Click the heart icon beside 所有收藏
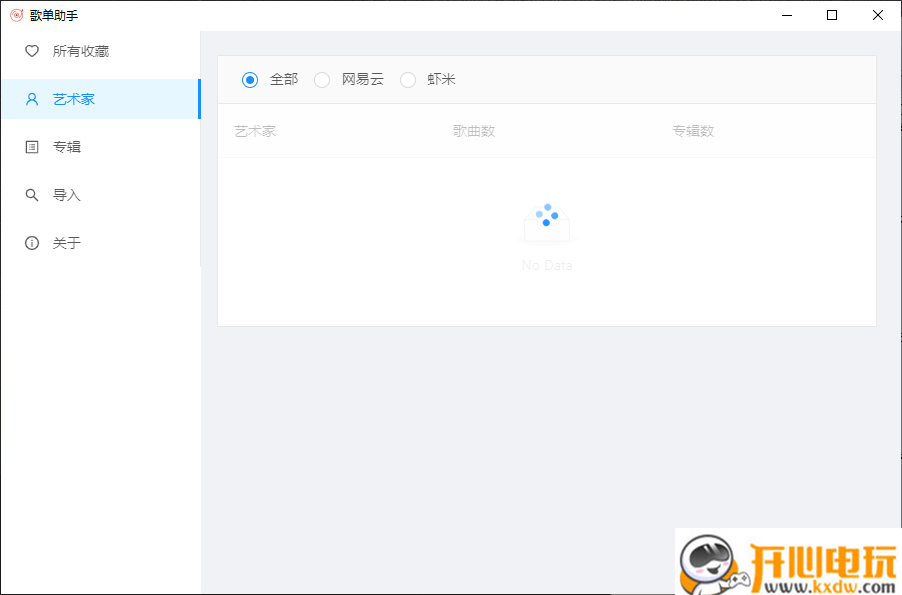This screenshot has width=902, height=595. 31,50
